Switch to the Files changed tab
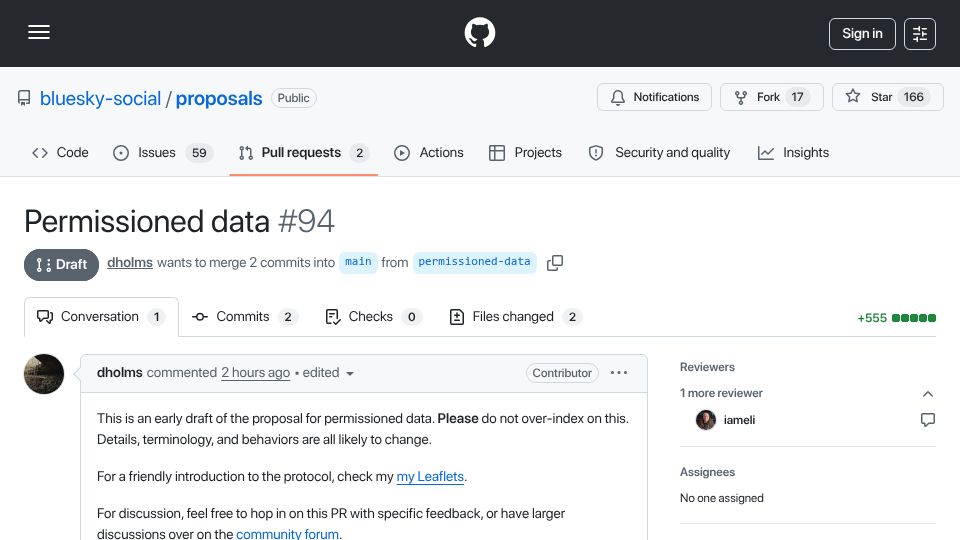 click(x=515, y=317)
